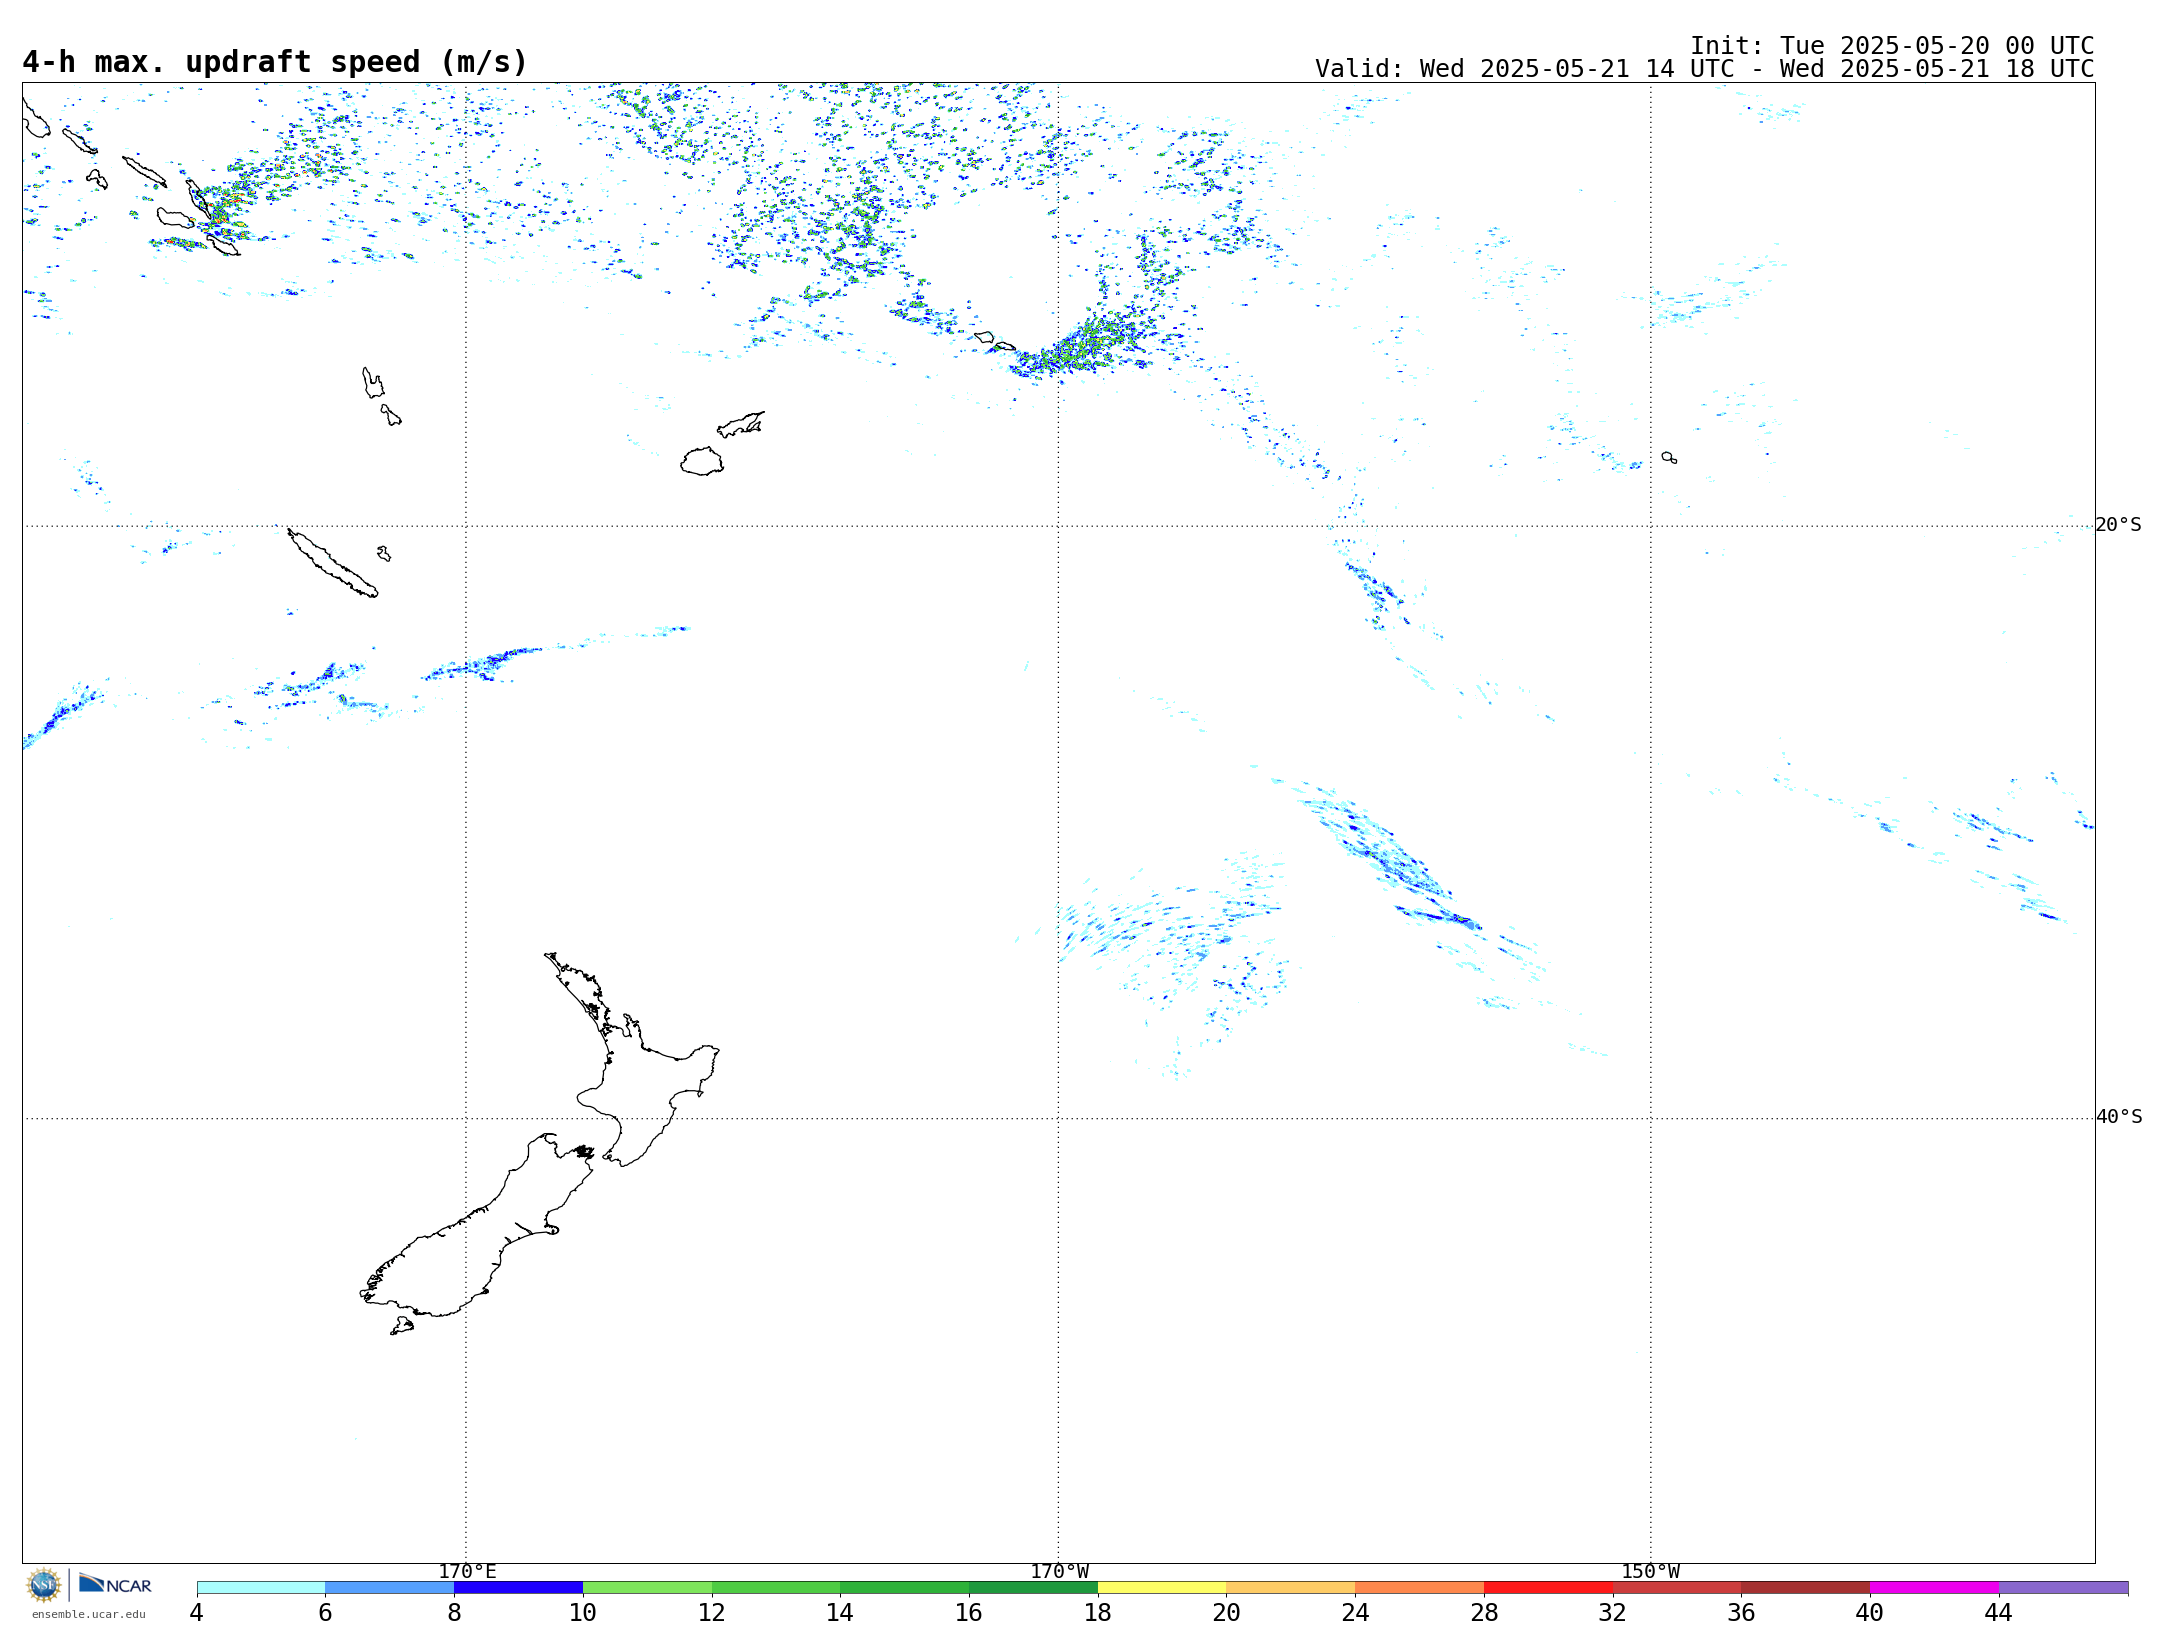This screenshot has width=2160, height=1626.
Task: Click the 'Init: Tue 2025-05-20 00 UTC' text
Action: (1892, 46)
